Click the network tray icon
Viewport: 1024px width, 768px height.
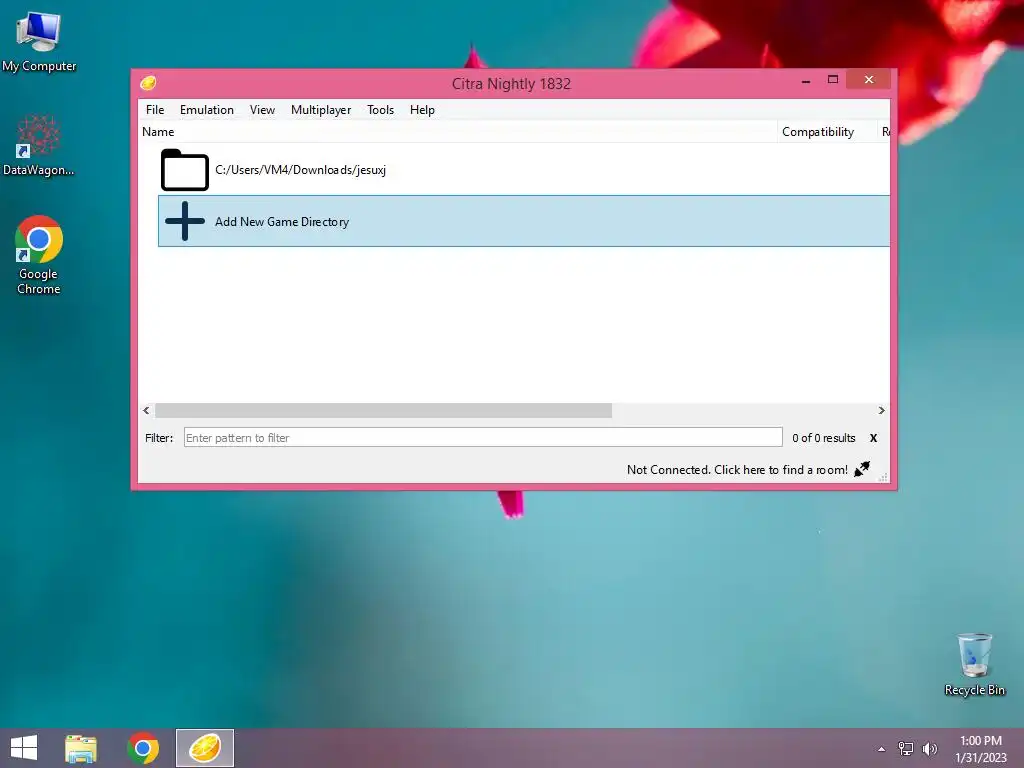click(x=906, y=748)
